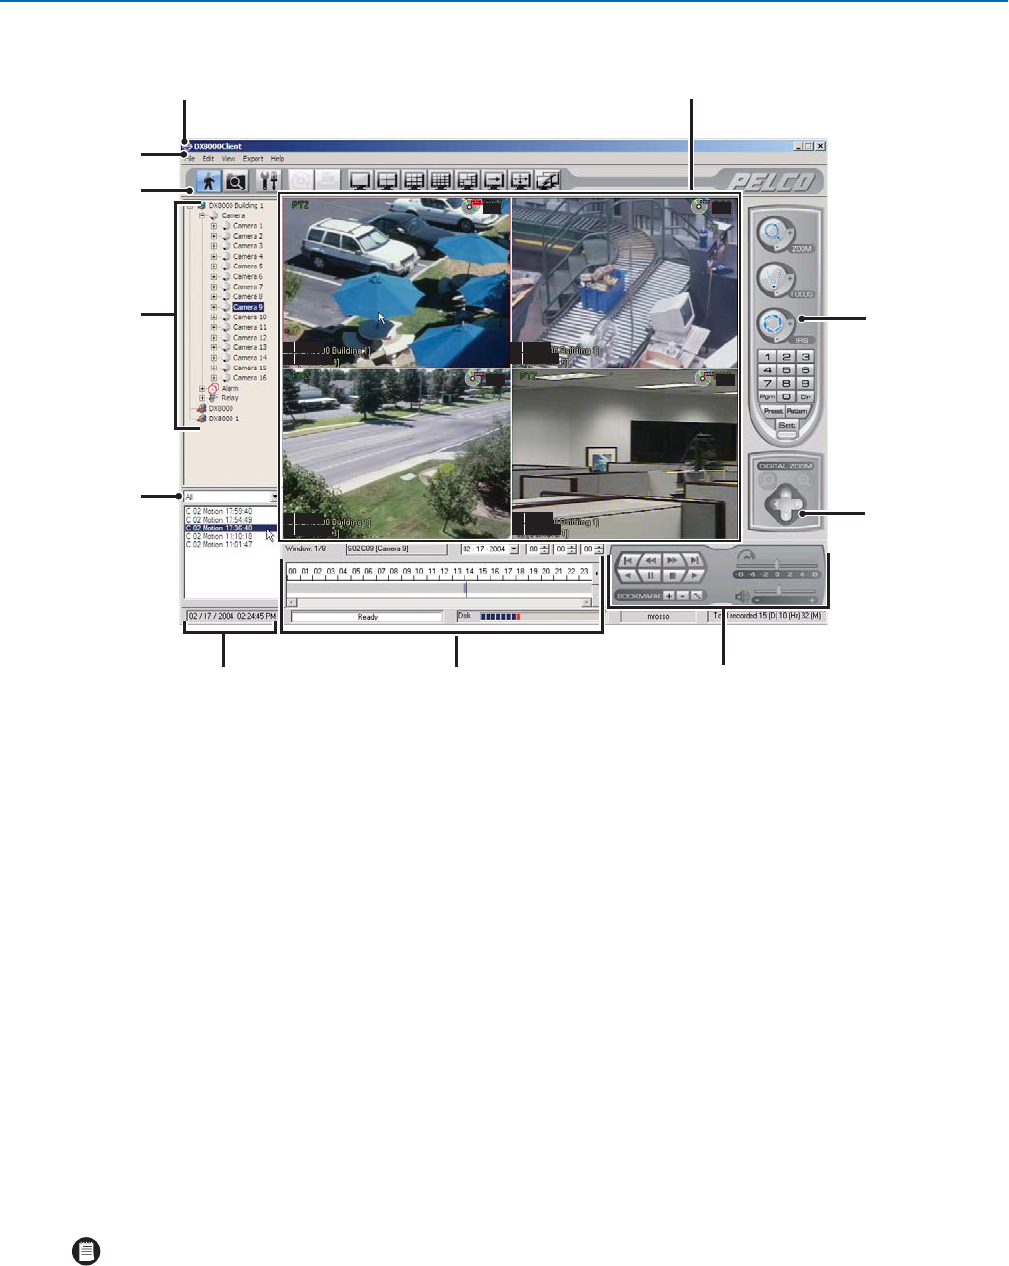
Task: Add a bookmark with the plus button
Action: point(669,595)
